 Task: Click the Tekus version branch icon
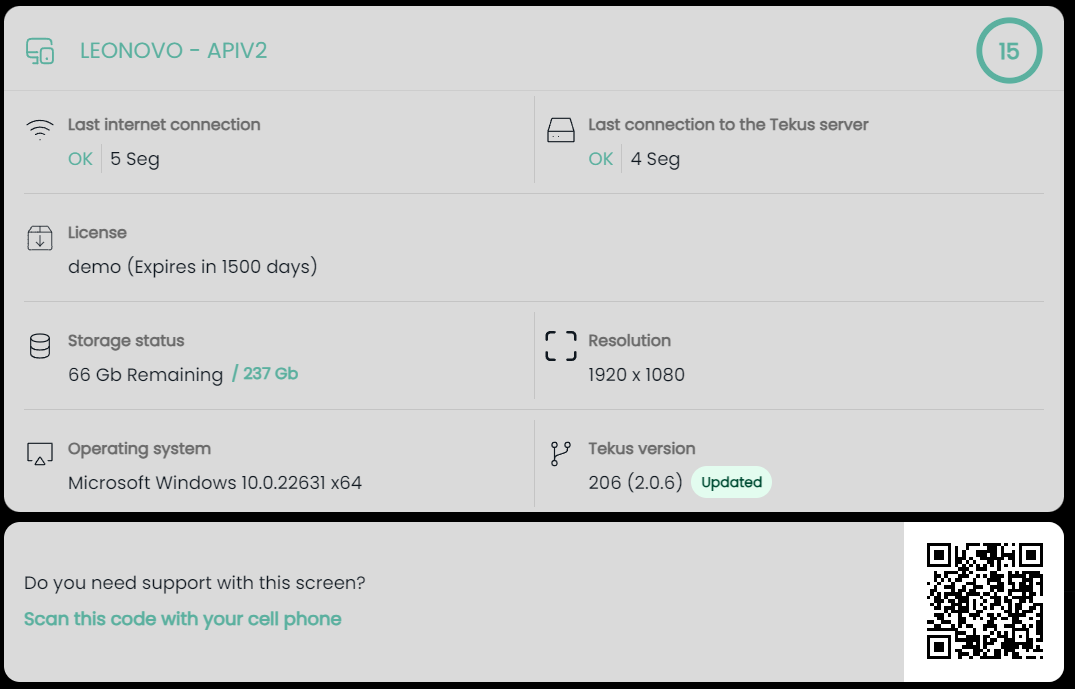(561, 454)
